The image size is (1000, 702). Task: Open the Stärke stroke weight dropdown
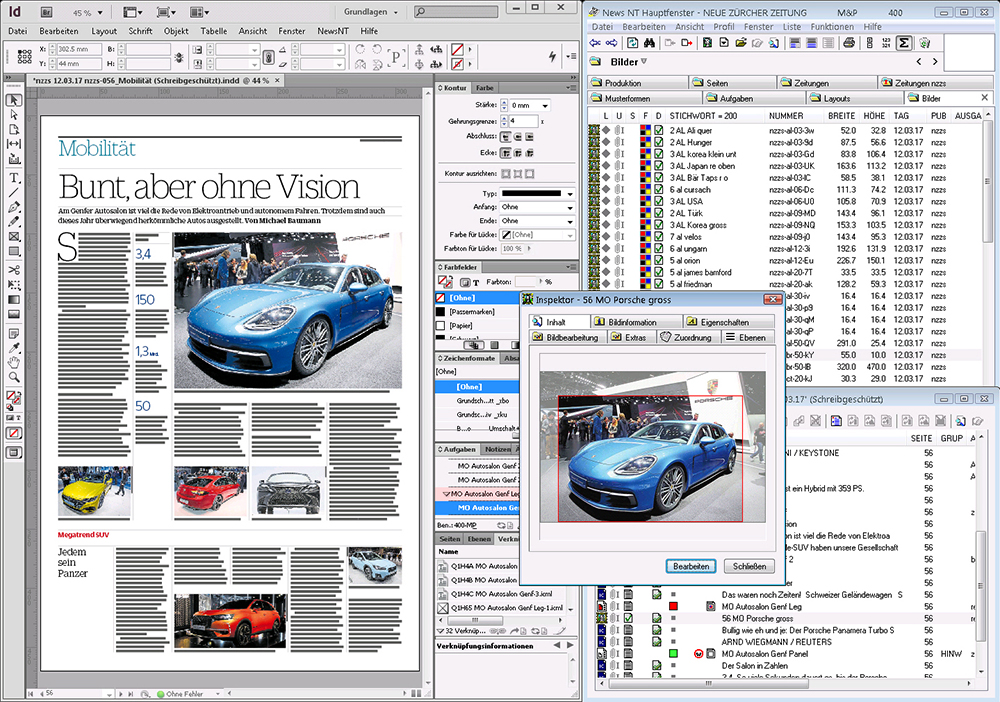545,105
